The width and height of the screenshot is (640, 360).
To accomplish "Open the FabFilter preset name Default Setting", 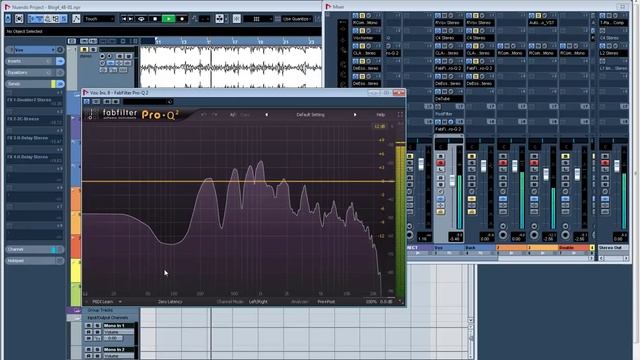I will (x=310, y=115).
